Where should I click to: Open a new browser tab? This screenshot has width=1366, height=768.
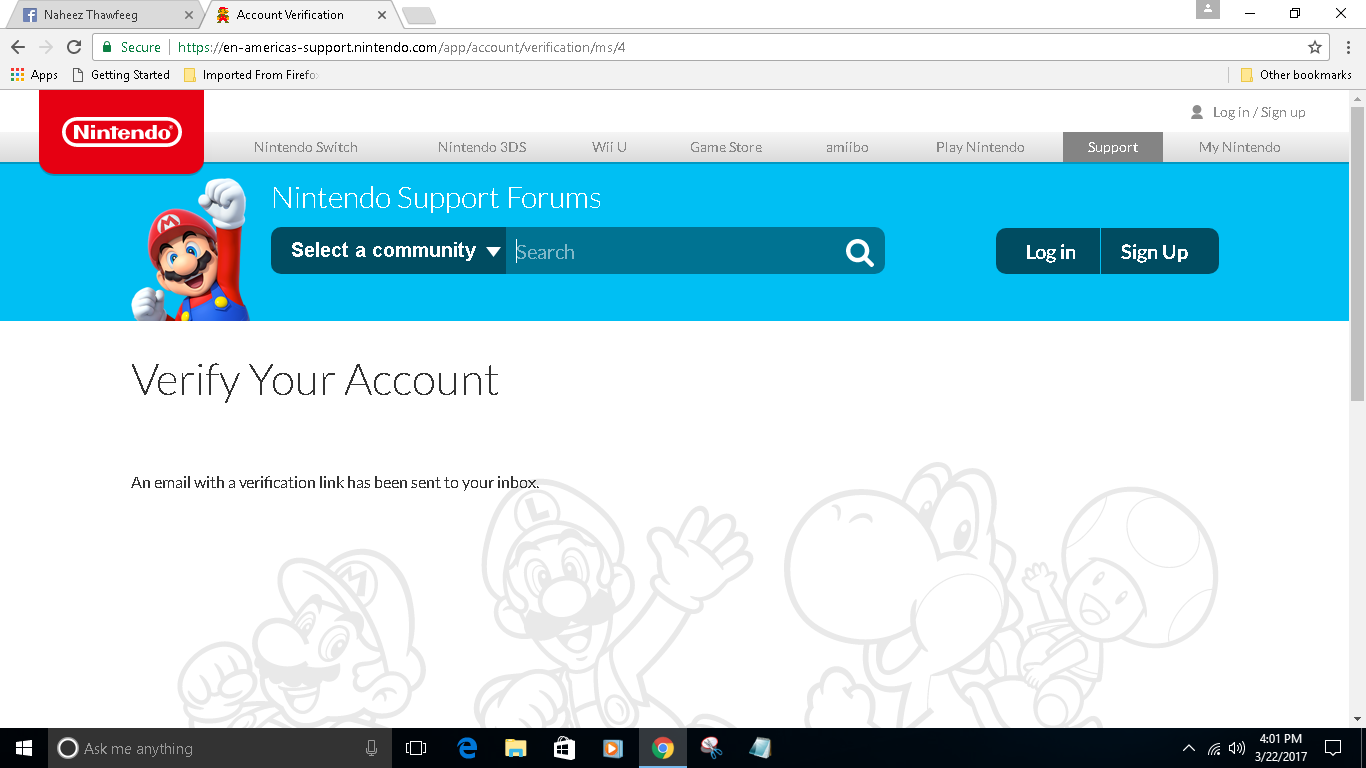418,15
